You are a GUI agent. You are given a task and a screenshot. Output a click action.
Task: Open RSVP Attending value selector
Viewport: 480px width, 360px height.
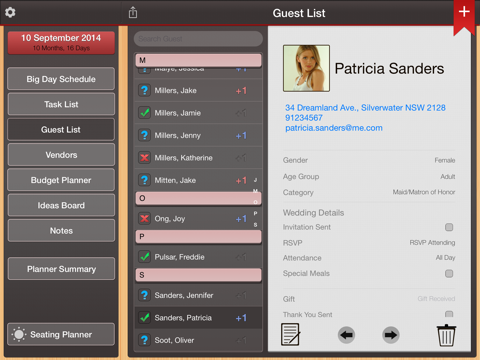[x=432, y=243]
